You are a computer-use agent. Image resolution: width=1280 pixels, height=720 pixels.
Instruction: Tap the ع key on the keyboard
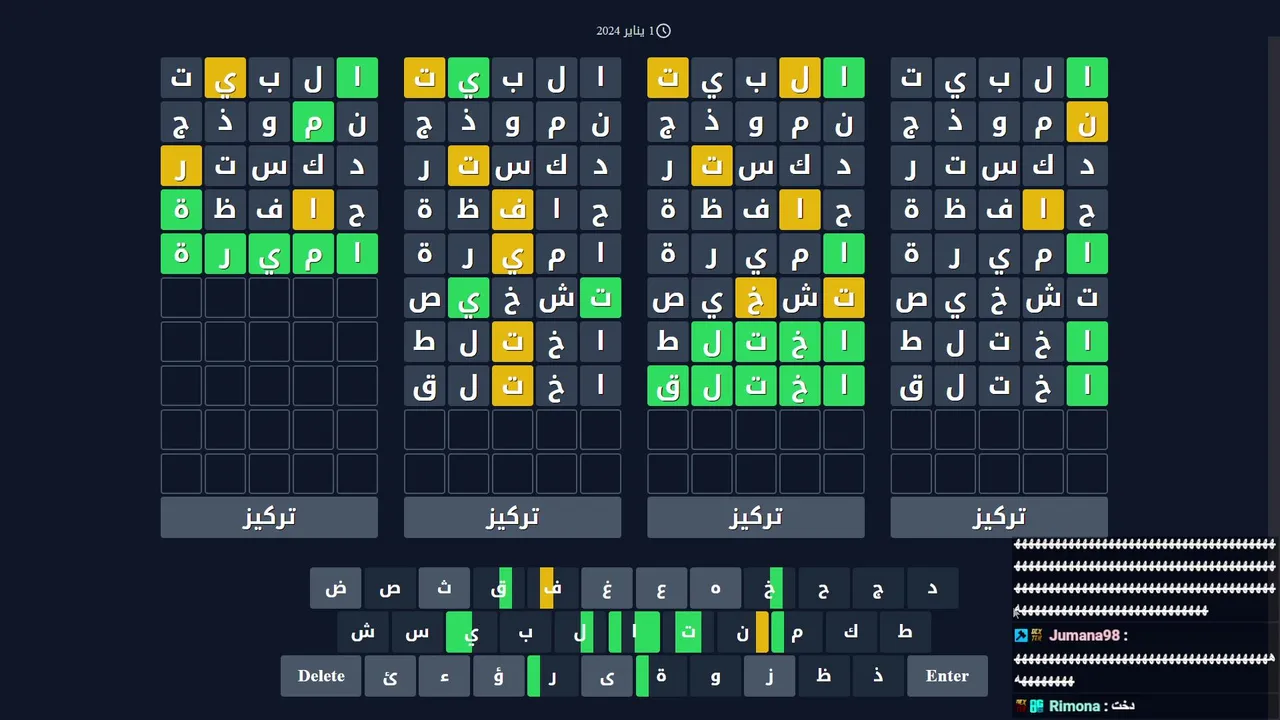click(661, 588)
